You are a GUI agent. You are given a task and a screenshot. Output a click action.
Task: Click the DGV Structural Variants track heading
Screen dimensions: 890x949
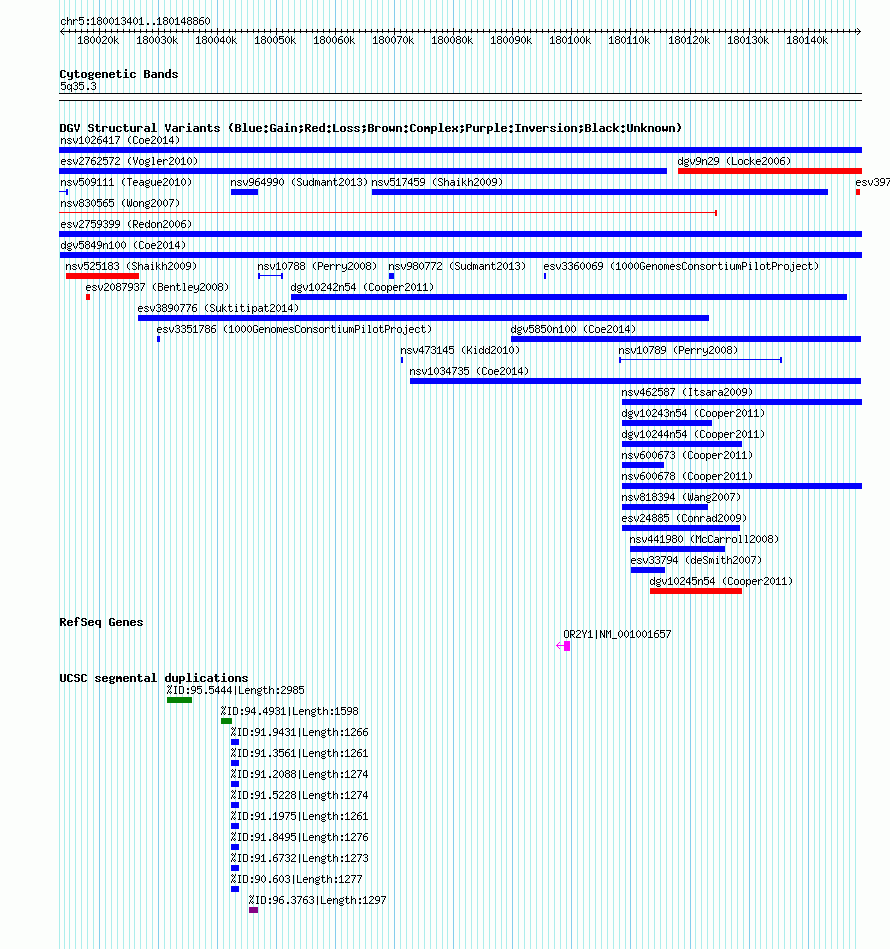pyautogui.click(x=370, y=128)
